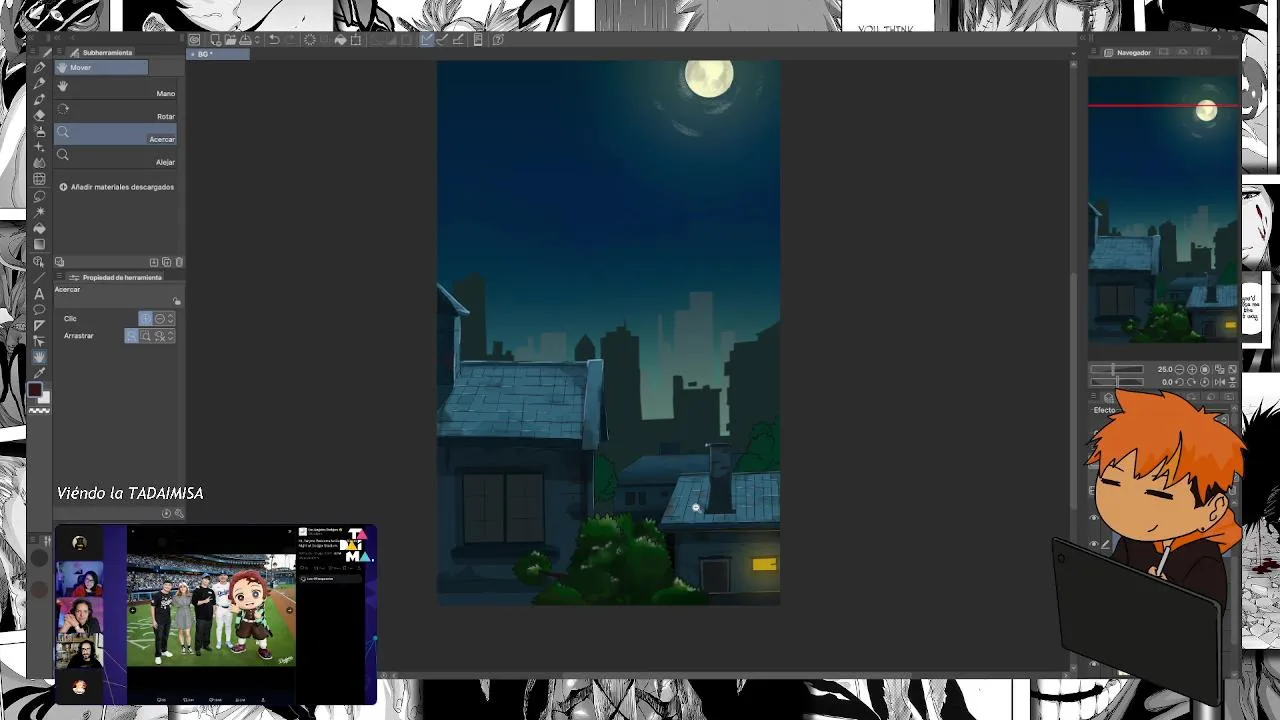Click the Open file toolbar icon
1280x720 pixels.
coord(231,40)
